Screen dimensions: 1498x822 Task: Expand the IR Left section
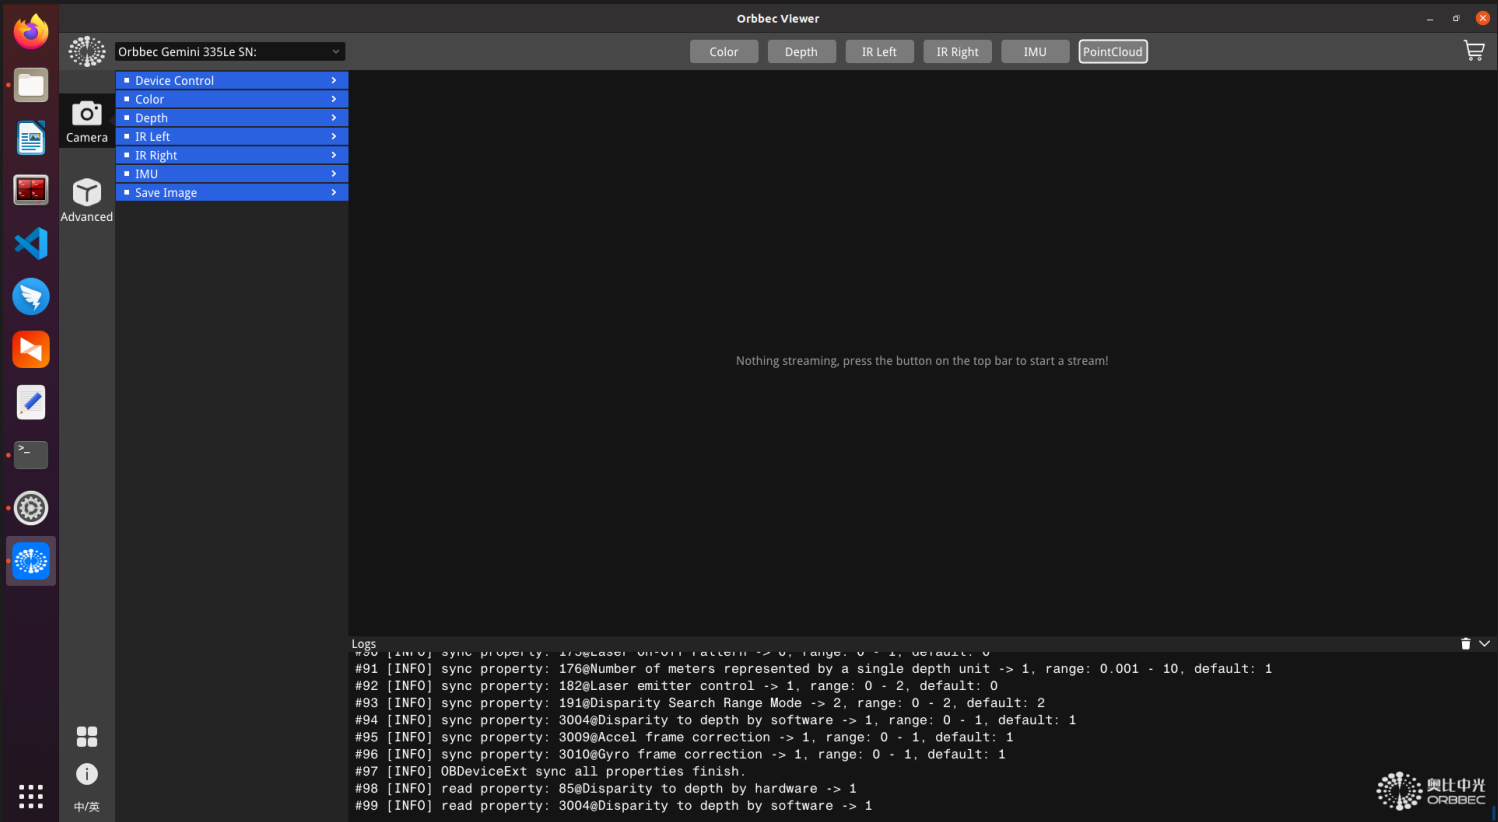pos(232,136)
